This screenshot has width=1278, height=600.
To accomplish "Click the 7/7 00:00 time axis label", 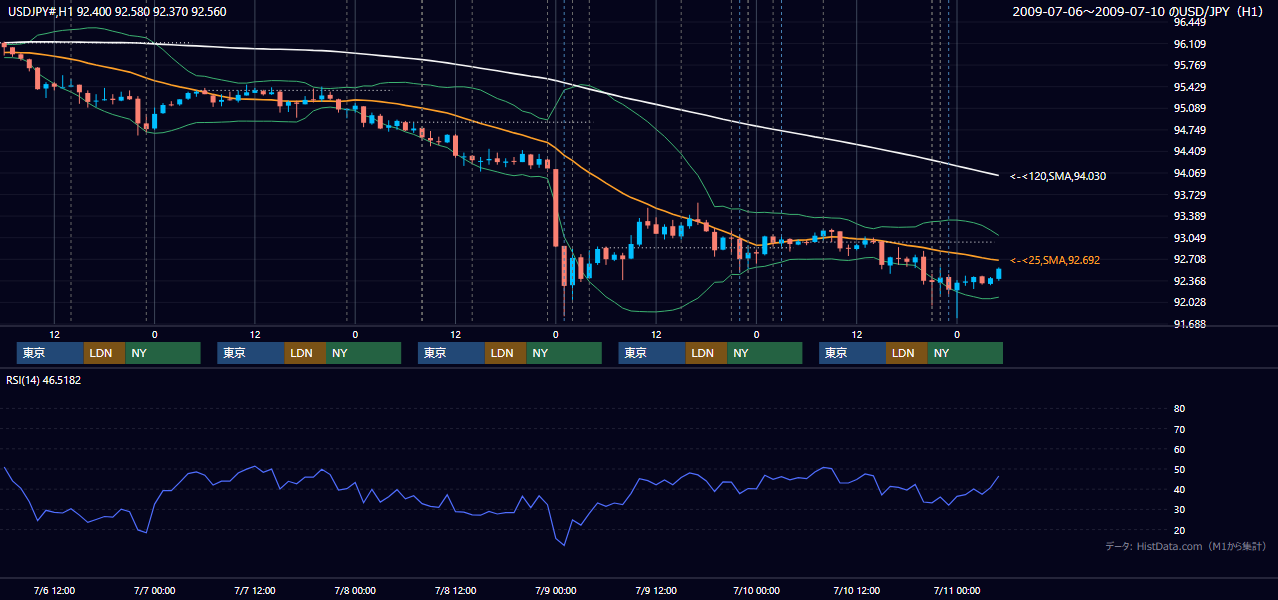I will pyautogui.click(x=154, y=590).
